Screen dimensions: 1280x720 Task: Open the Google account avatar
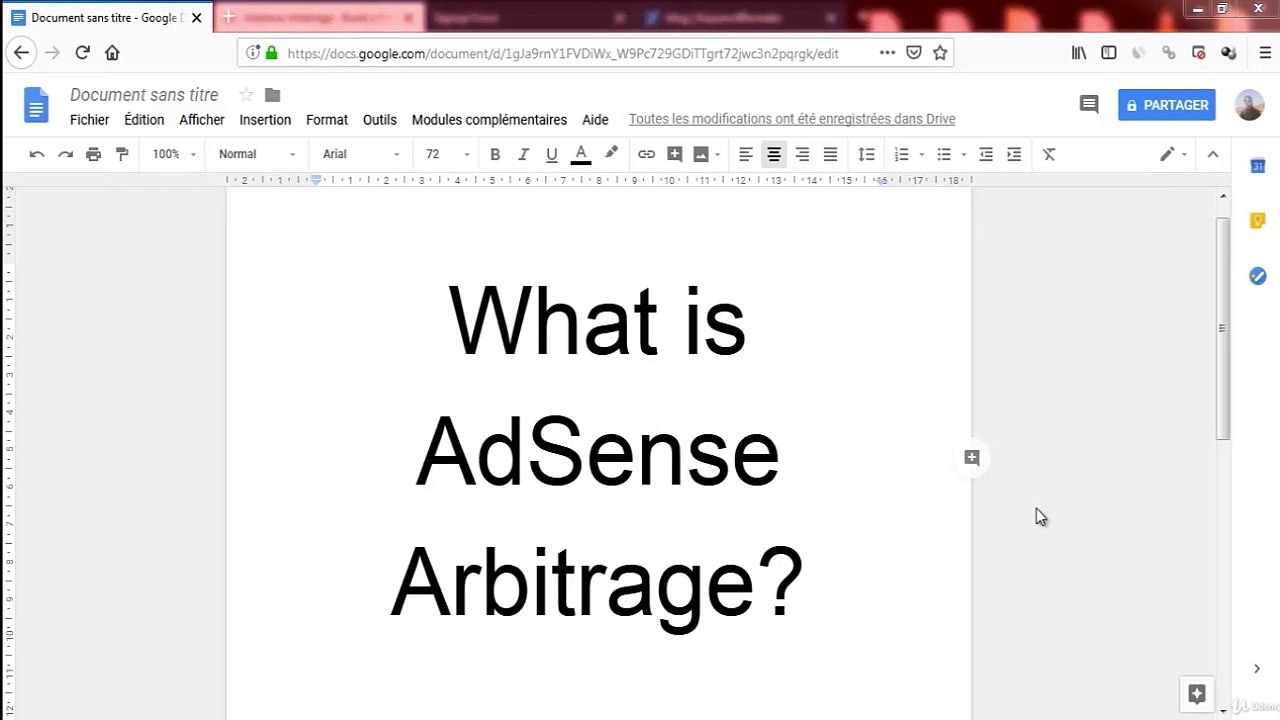(1249, 105)
